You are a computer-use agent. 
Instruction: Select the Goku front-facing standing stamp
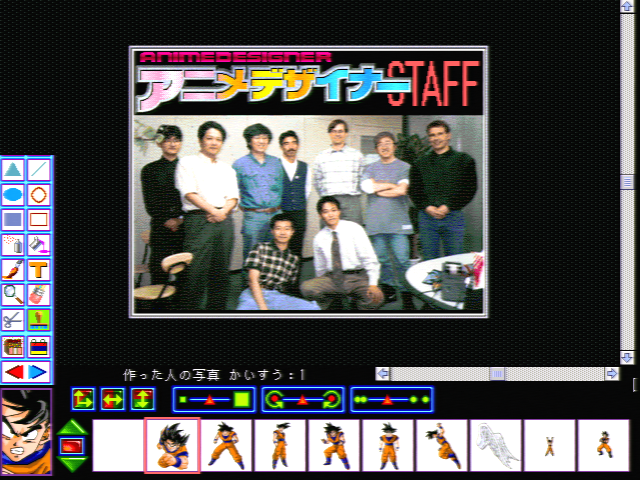[388, 445]
